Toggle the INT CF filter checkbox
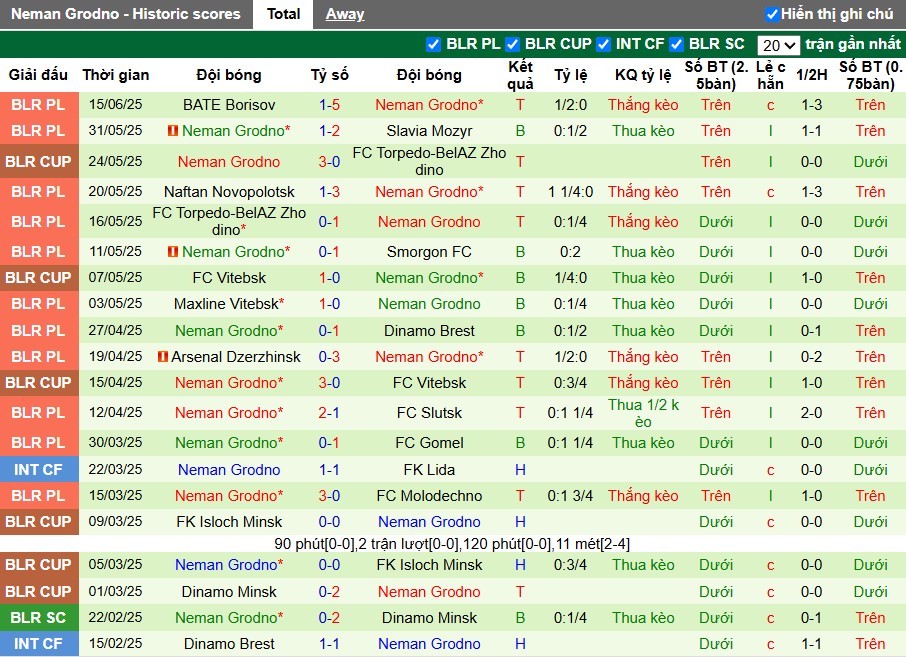The height and width of the screenshot is (657, 906). point(603,44)
